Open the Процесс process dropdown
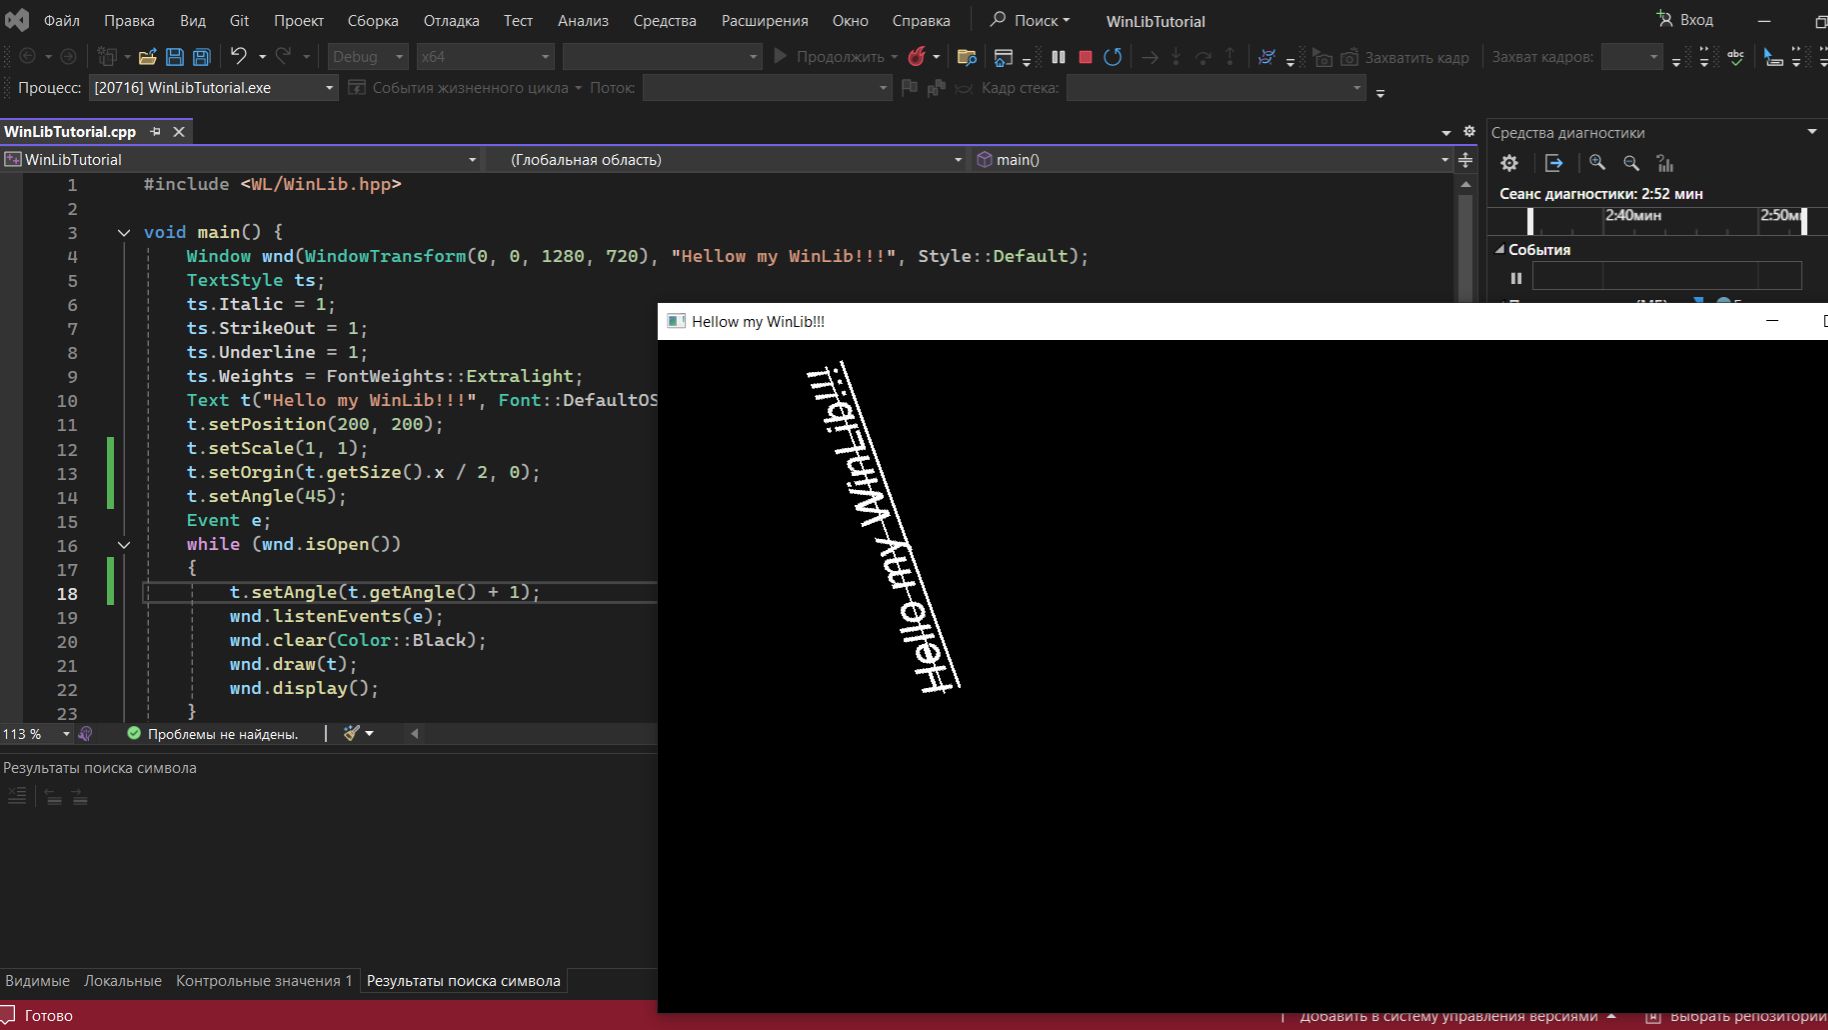 329,88
